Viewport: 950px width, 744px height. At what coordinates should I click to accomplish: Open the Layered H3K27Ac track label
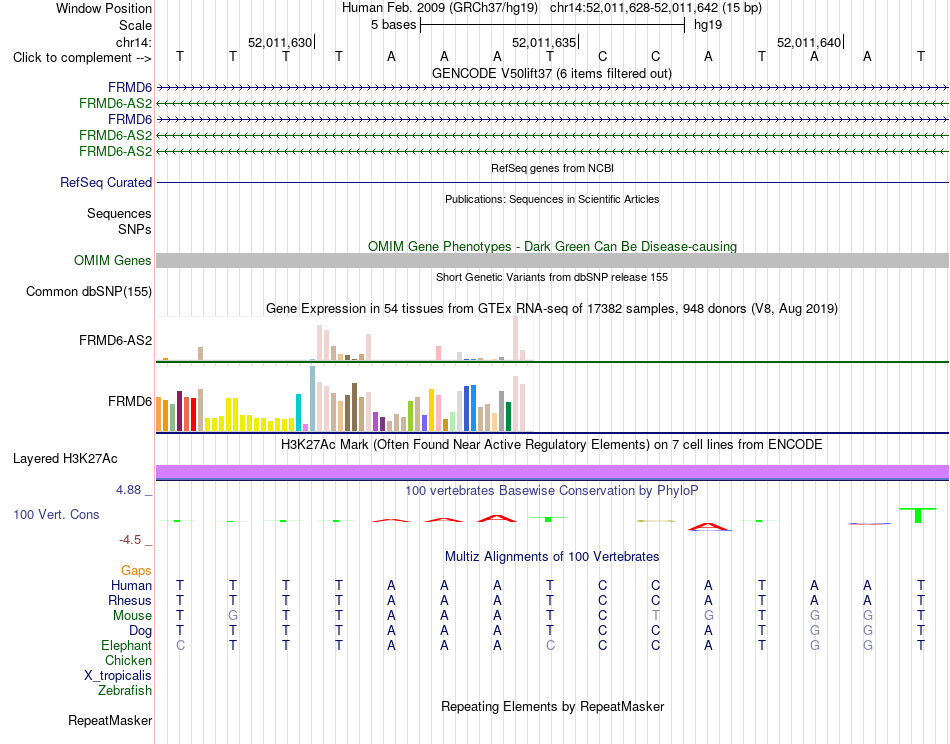tap(65, 459)
